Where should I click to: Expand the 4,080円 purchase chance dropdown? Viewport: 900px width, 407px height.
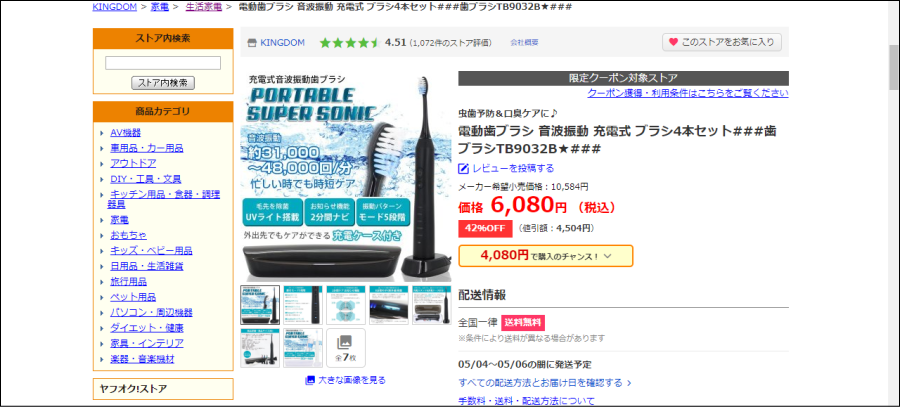[x=545, y=256]
